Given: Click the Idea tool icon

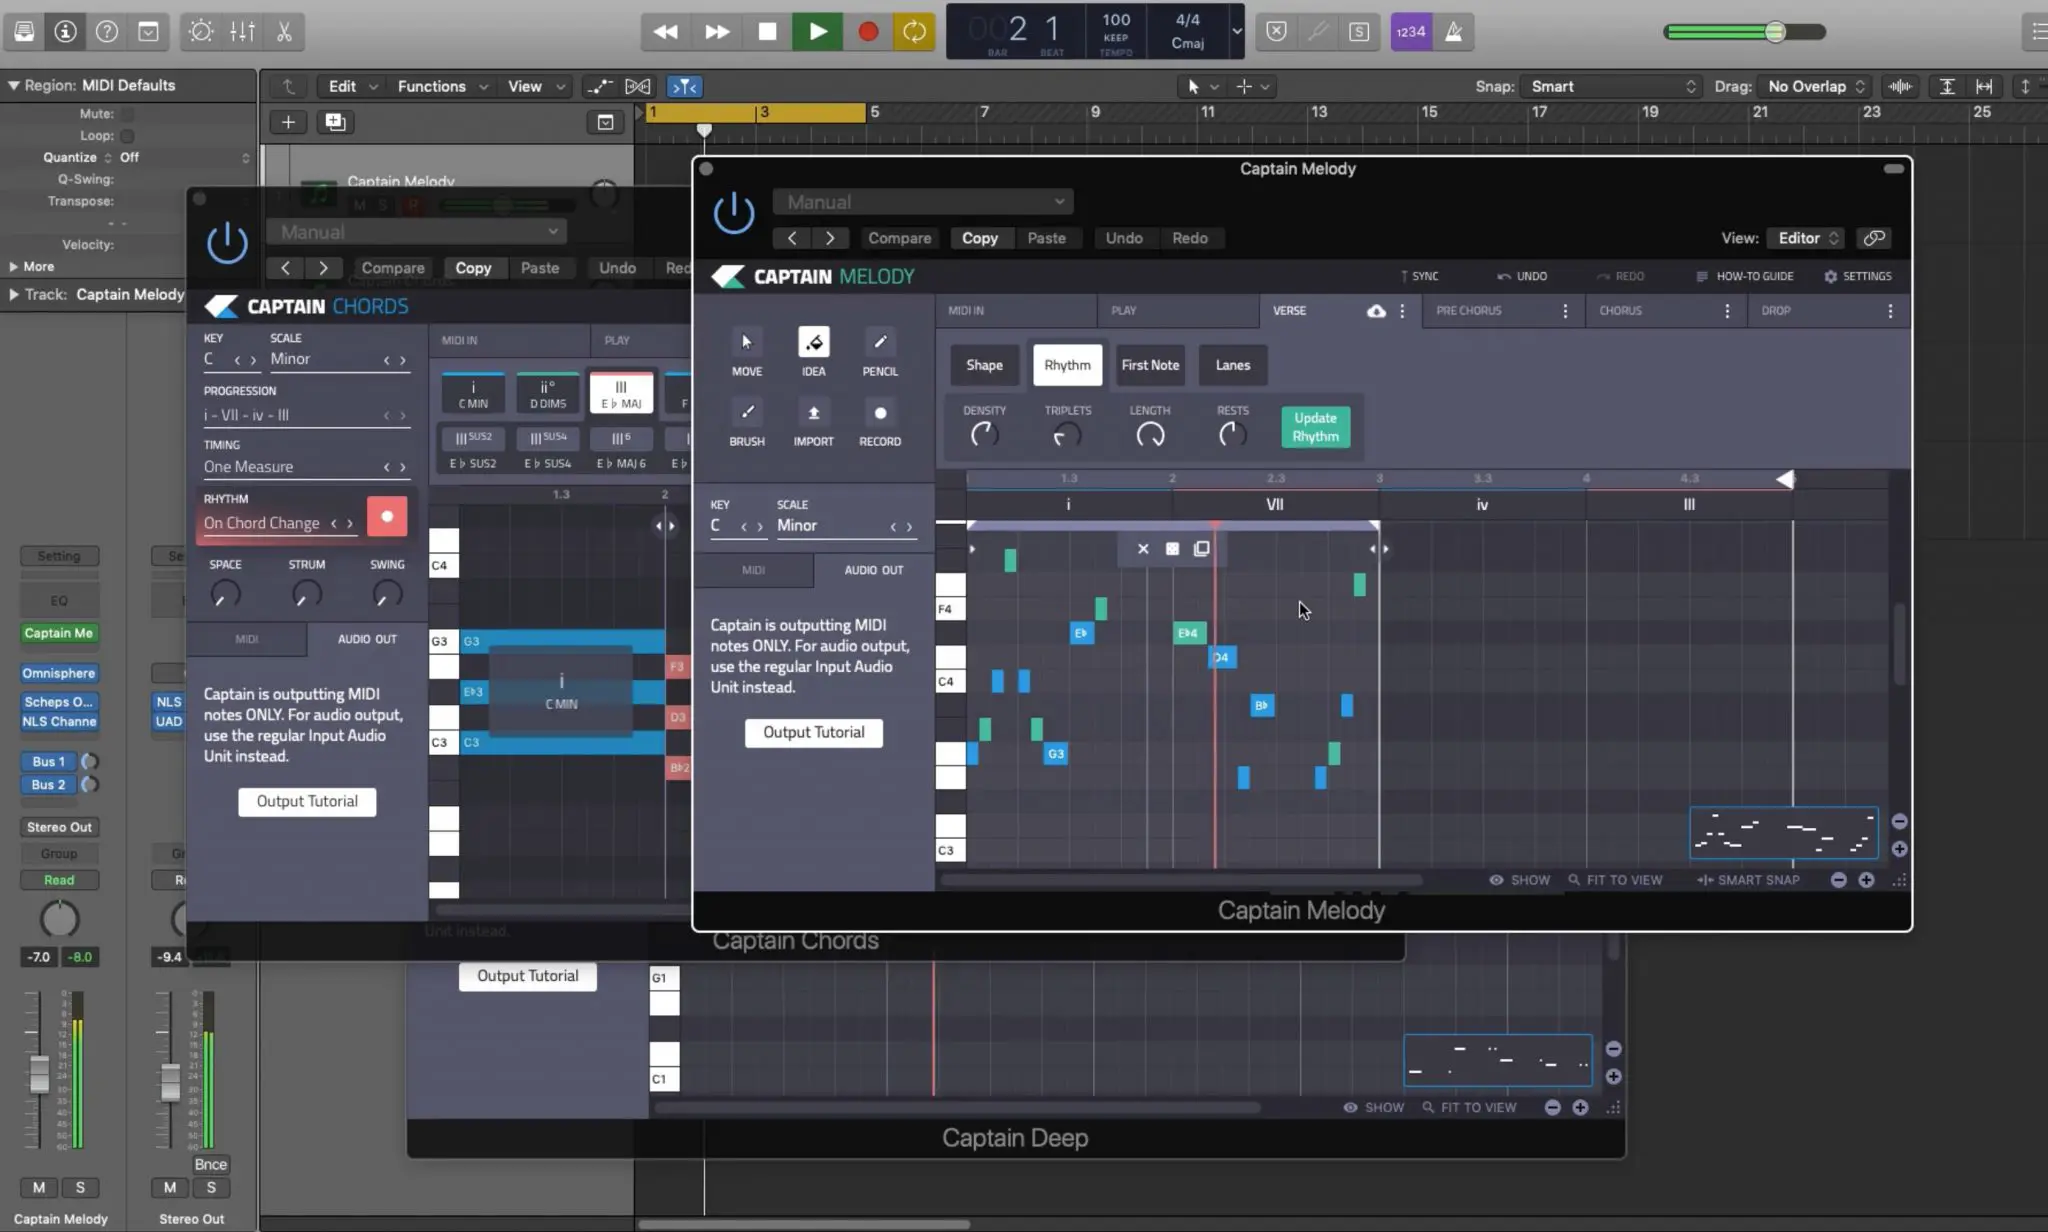Looking at the screenshot, I should (813, 343).
